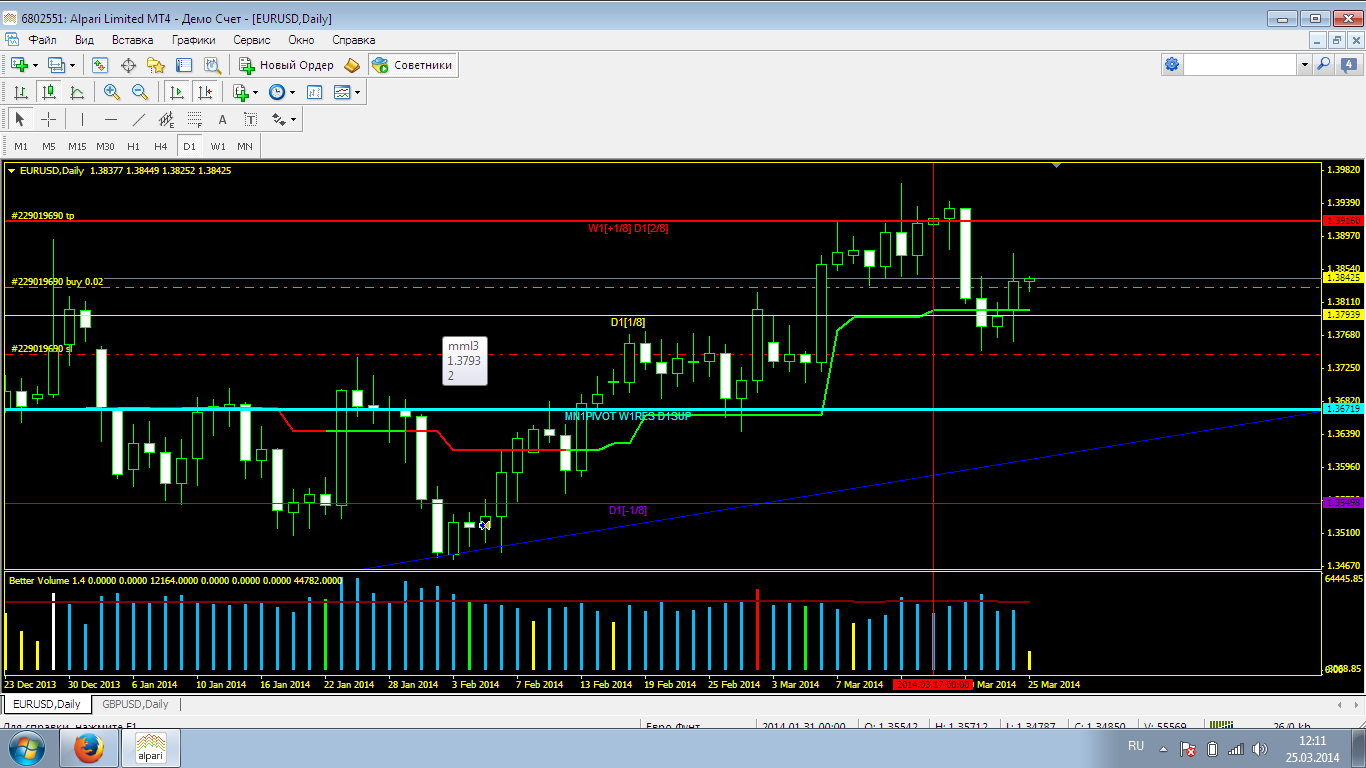Switch chart to candlesticks mode
The height and width of the screenshot is (768, 1366).
coord(48,92)
